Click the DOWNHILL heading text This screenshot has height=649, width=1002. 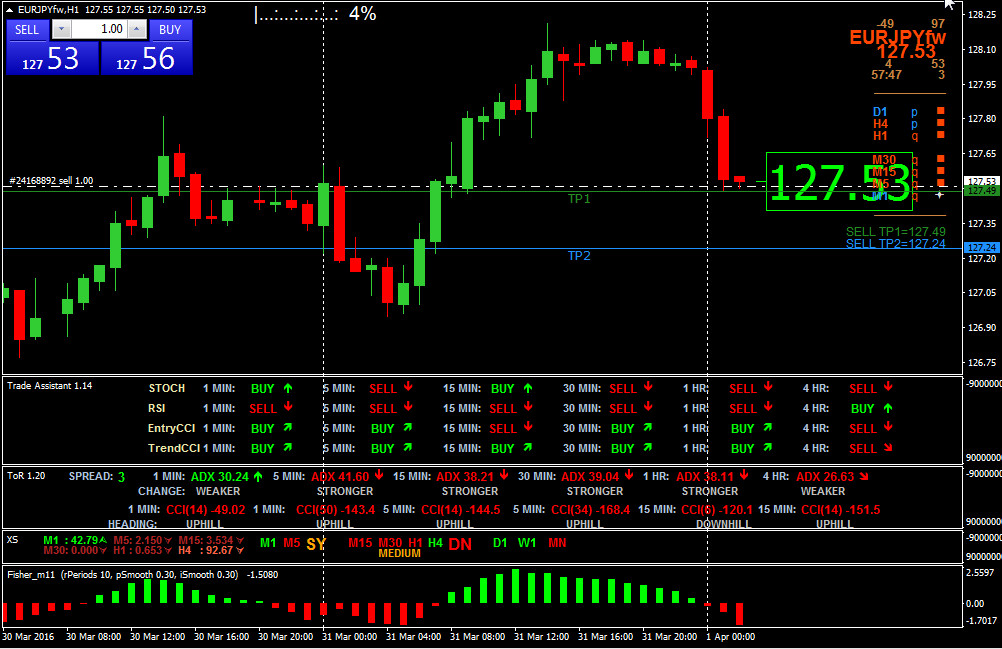tap(724, 524)
